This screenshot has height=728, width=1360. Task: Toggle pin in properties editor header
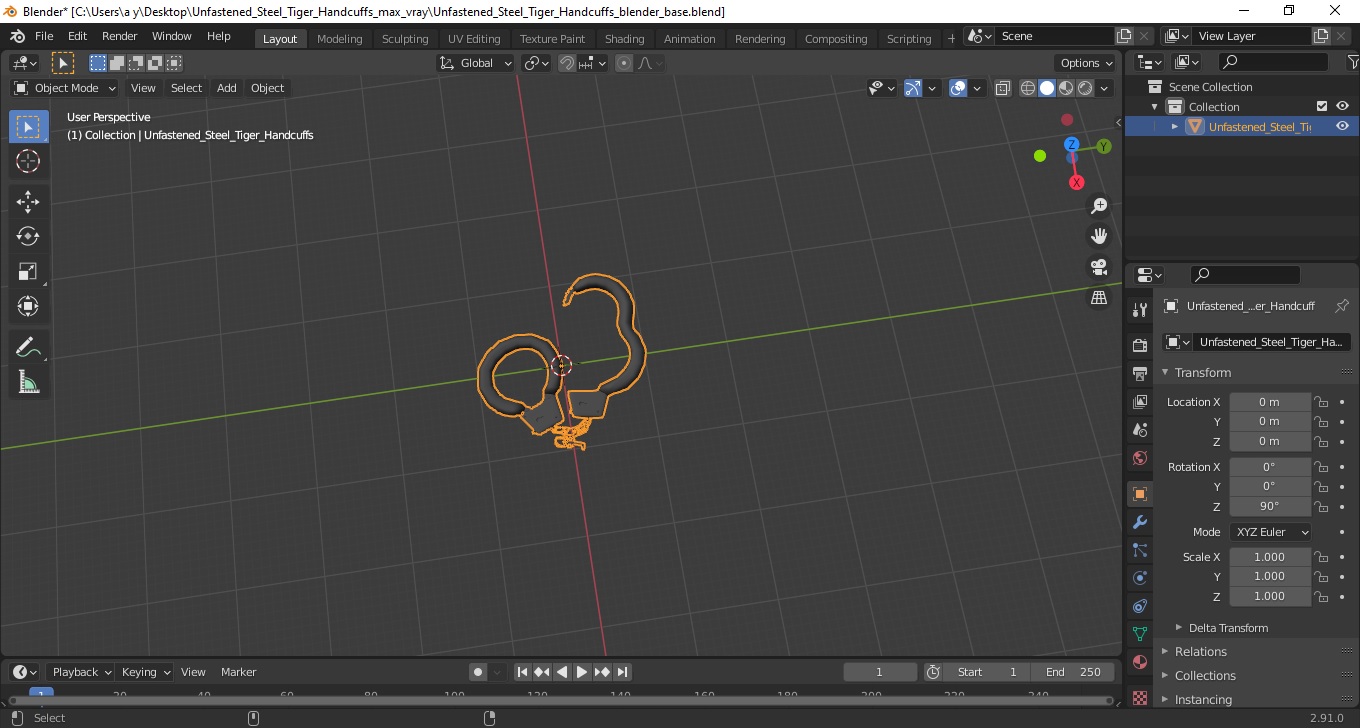pyautogui.click(x=1342, y=306)
